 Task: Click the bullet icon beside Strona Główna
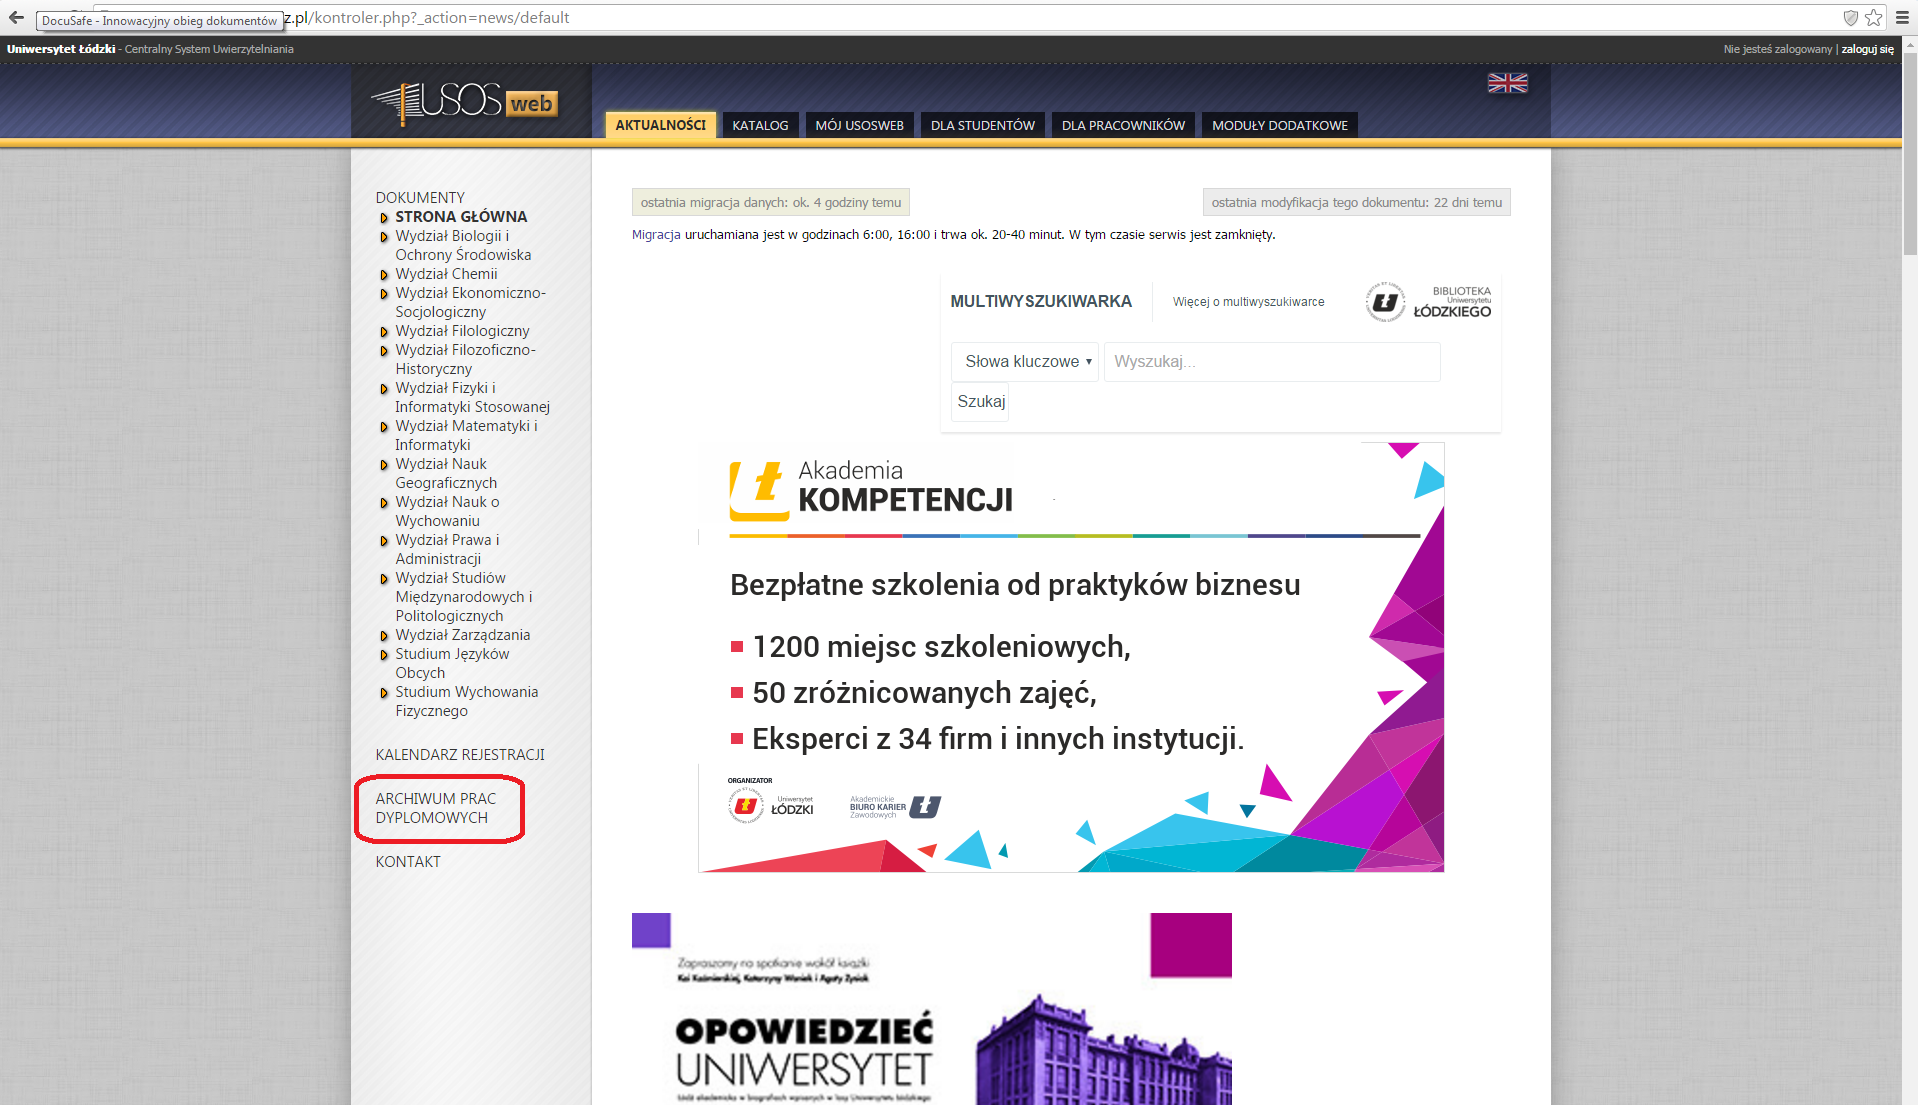[384, 218]
